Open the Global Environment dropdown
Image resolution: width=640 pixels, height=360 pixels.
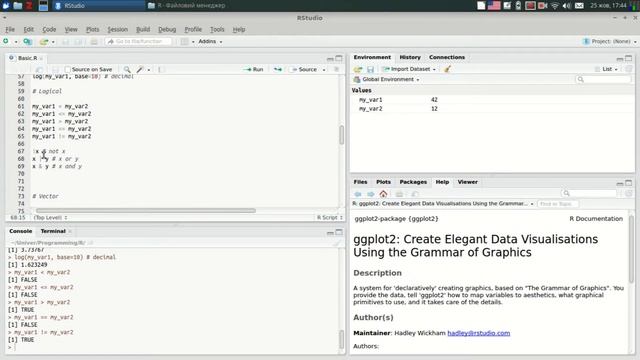[387, 79]
